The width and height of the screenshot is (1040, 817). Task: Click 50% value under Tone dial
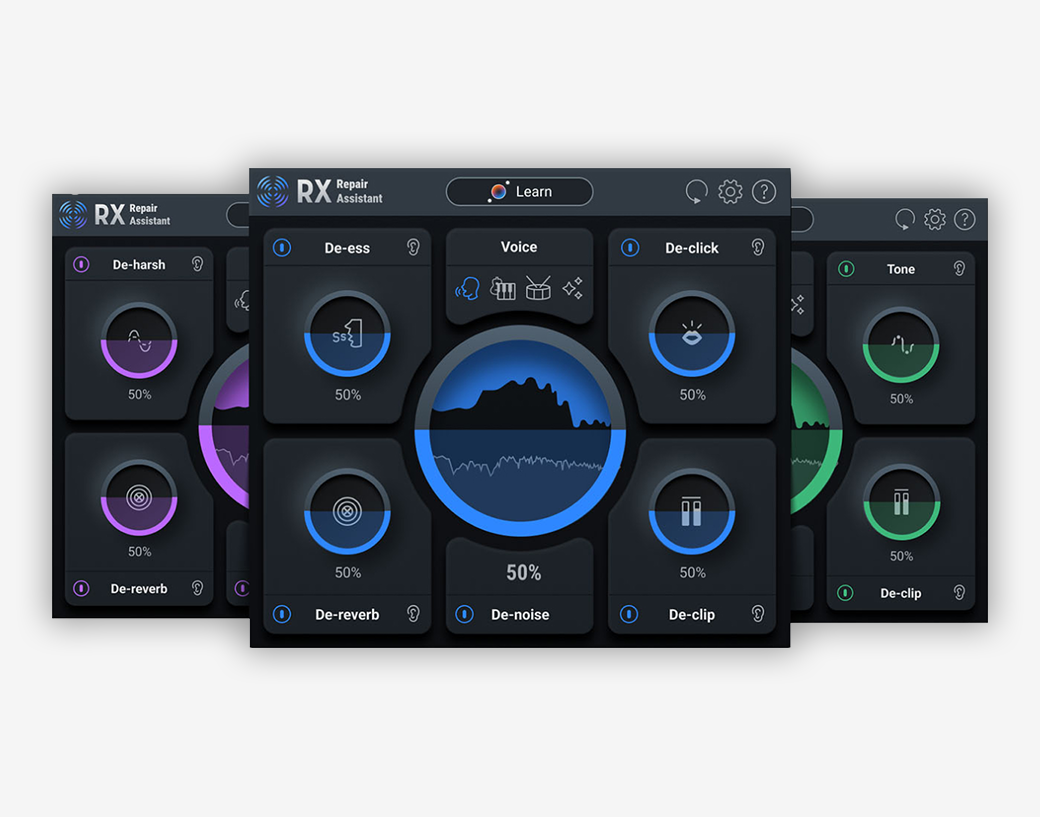point(901,399)
